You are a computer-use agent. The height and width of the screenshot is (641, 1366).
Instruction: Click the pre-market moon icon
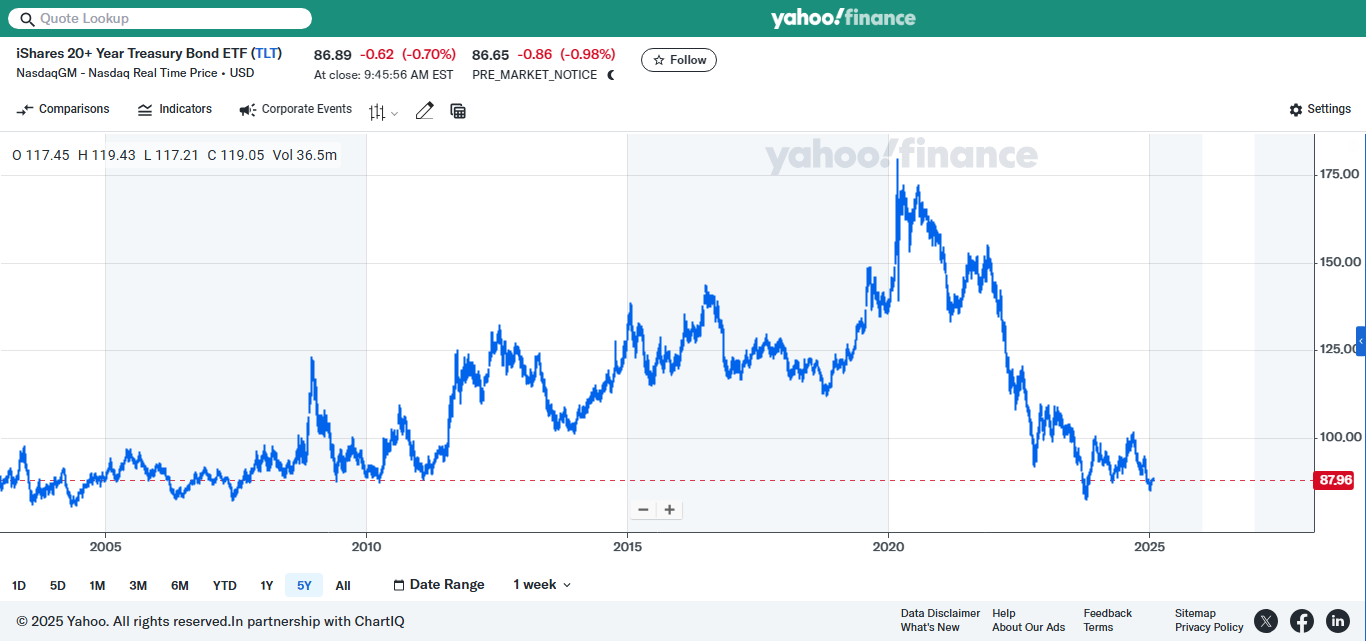[x=611, y=75]
